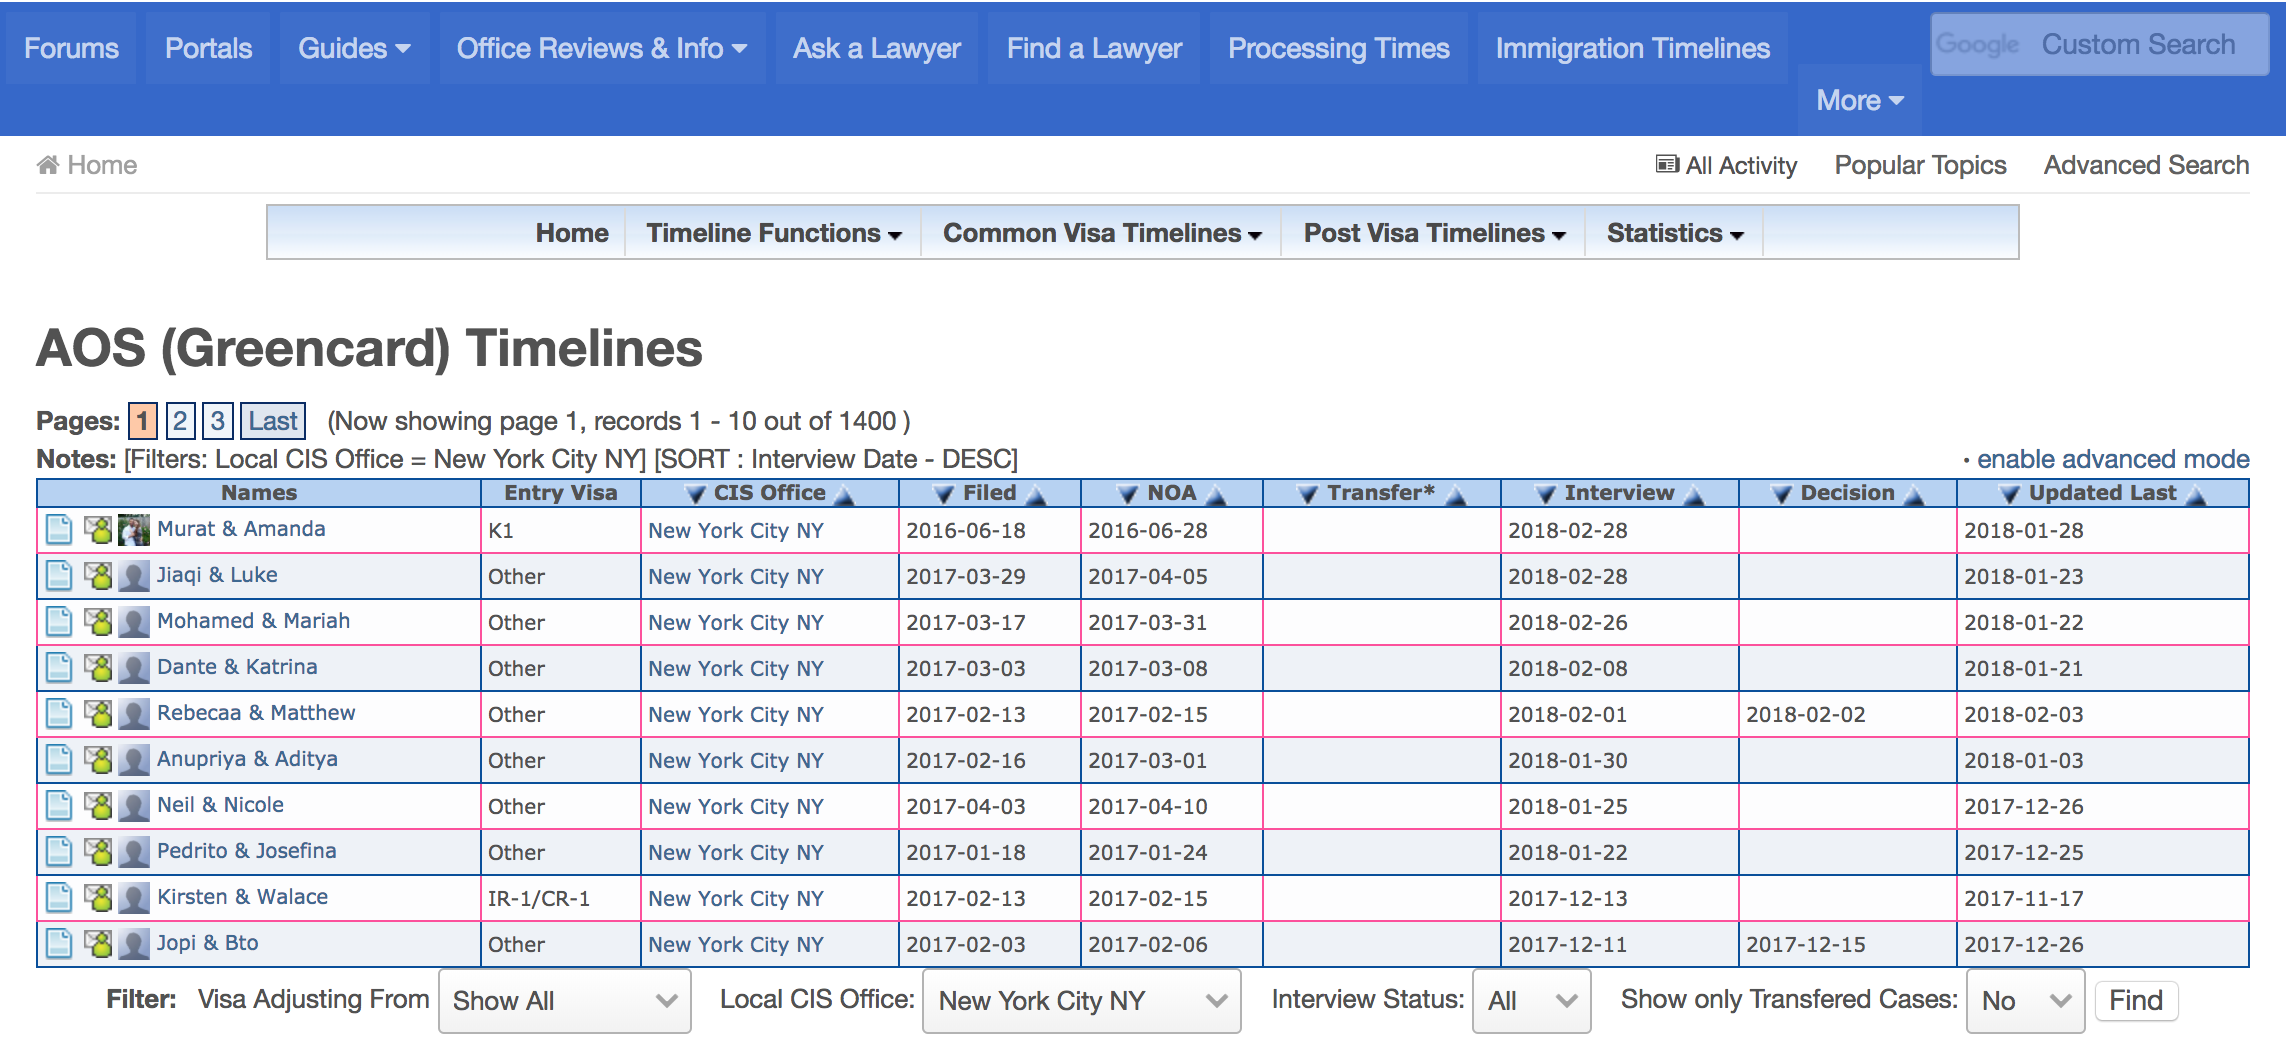
Task: Sort Decision column descending arrow
Action: (x=1781, y=494)
